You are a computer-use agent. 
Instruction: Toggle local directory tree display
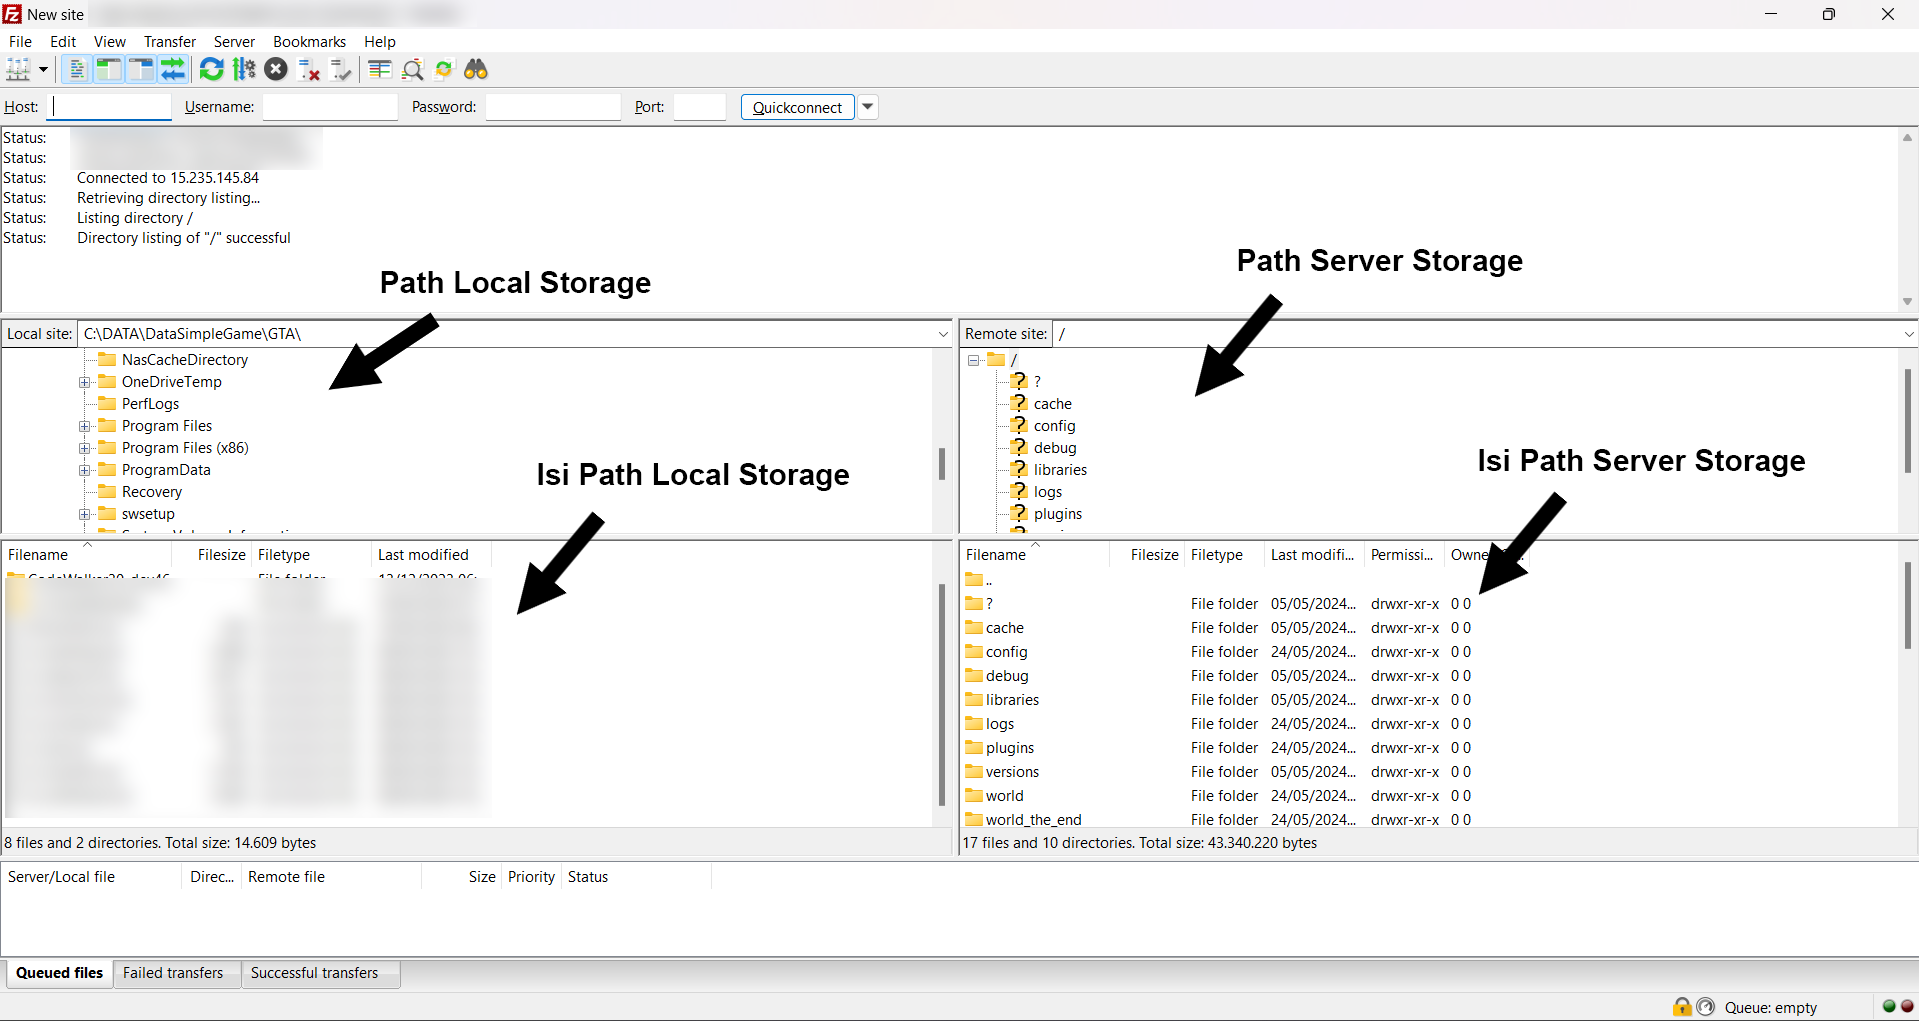pyautogui.click(x=108, y=69)
